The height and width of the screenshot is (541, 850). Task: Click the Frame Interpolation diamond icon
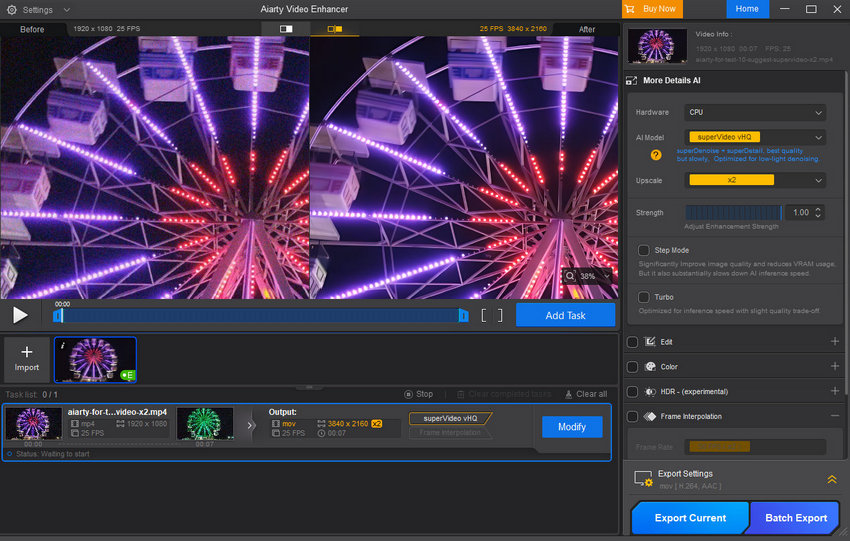(650, 416)
